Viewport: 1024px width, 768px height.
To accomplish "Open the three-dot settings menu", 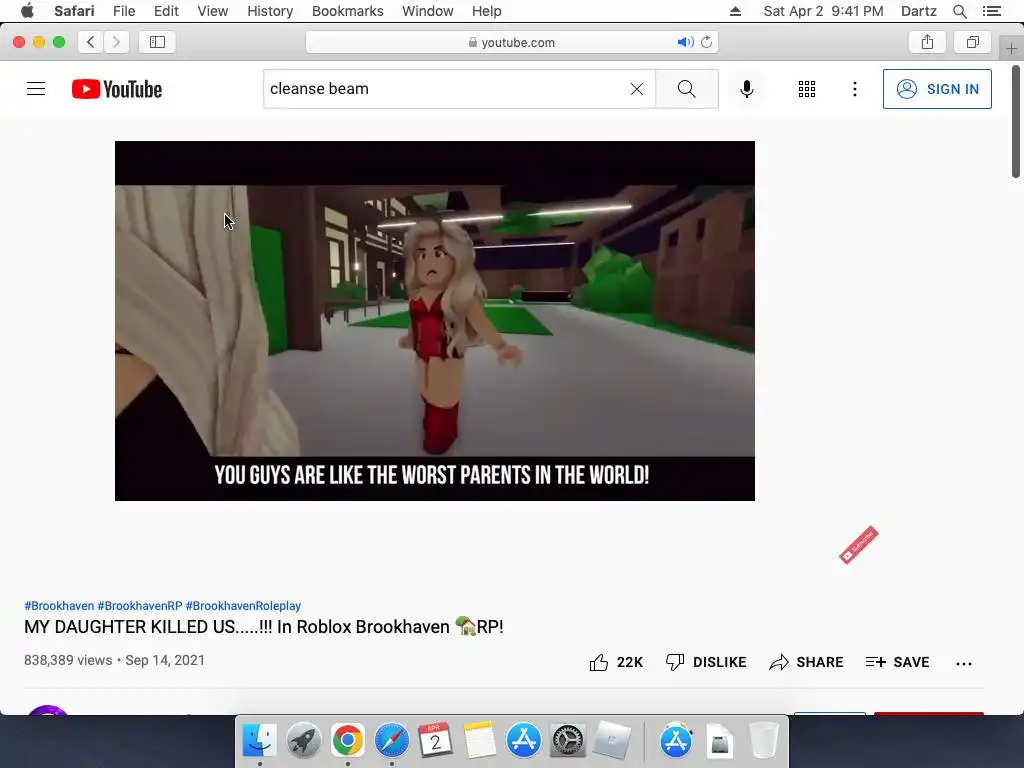I will tap(855, 89).
